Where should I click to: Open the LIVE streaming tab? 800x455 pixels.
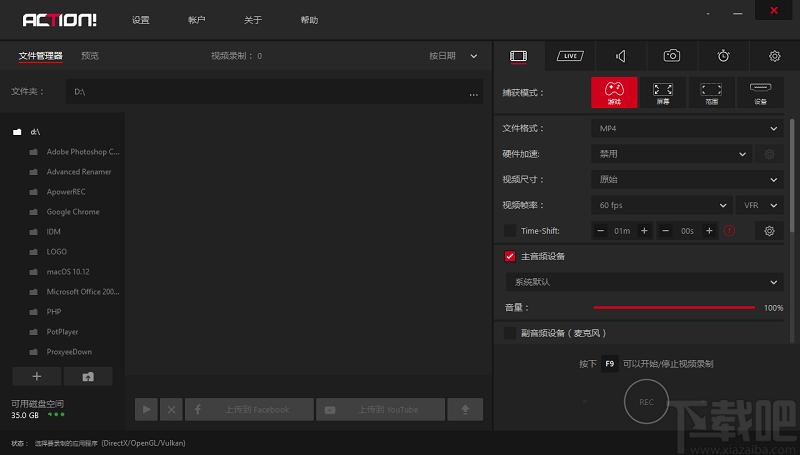coord(570,56)
